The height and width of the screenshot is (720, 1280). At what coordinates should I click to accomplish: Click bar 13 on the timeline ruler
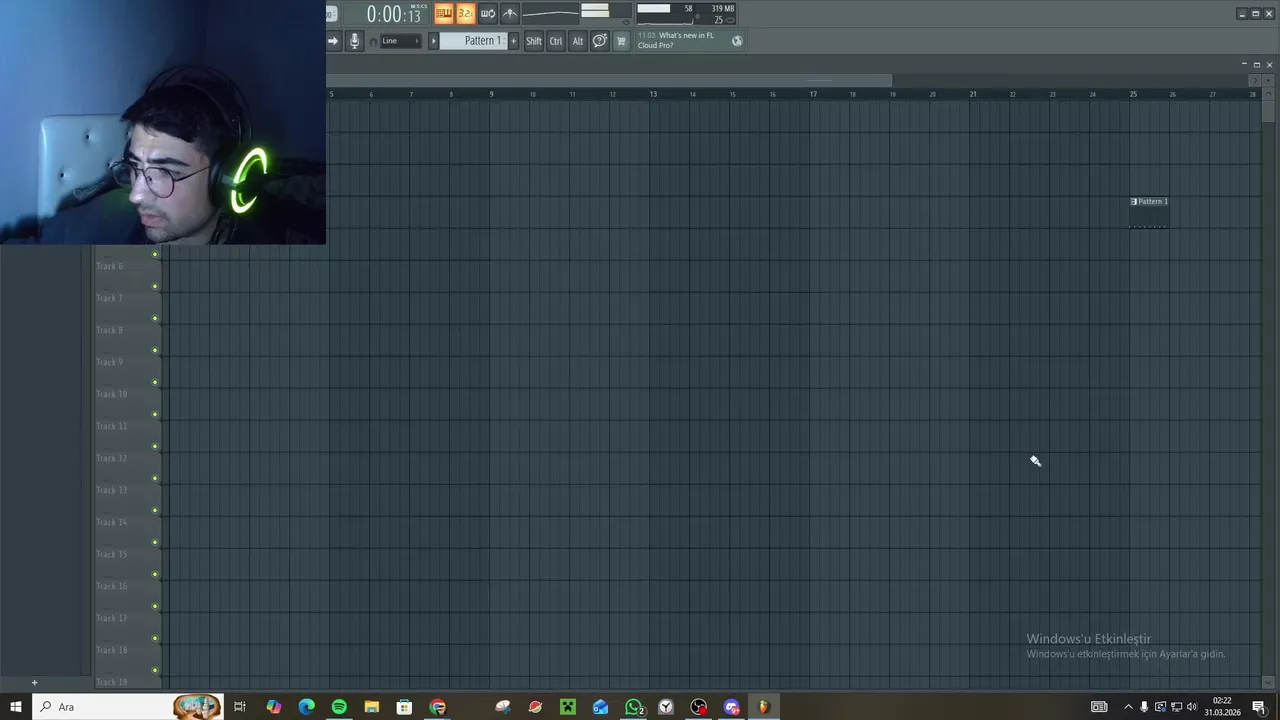653,94
